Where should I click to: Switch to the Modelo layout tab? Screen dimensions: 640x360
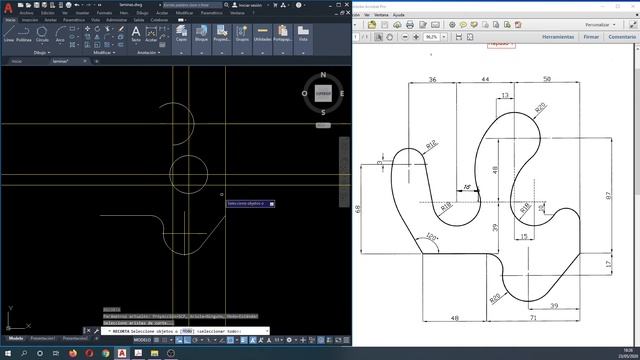(16, 338)
